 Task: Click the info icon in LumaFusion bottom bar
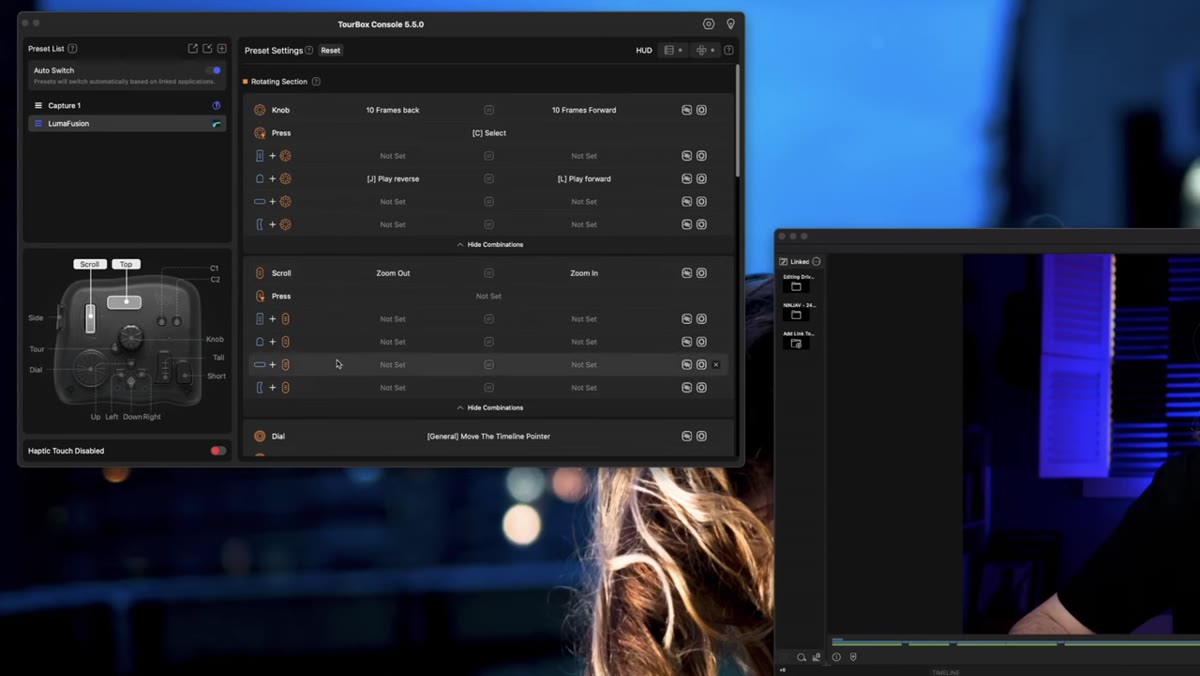(x=836, y=657)
